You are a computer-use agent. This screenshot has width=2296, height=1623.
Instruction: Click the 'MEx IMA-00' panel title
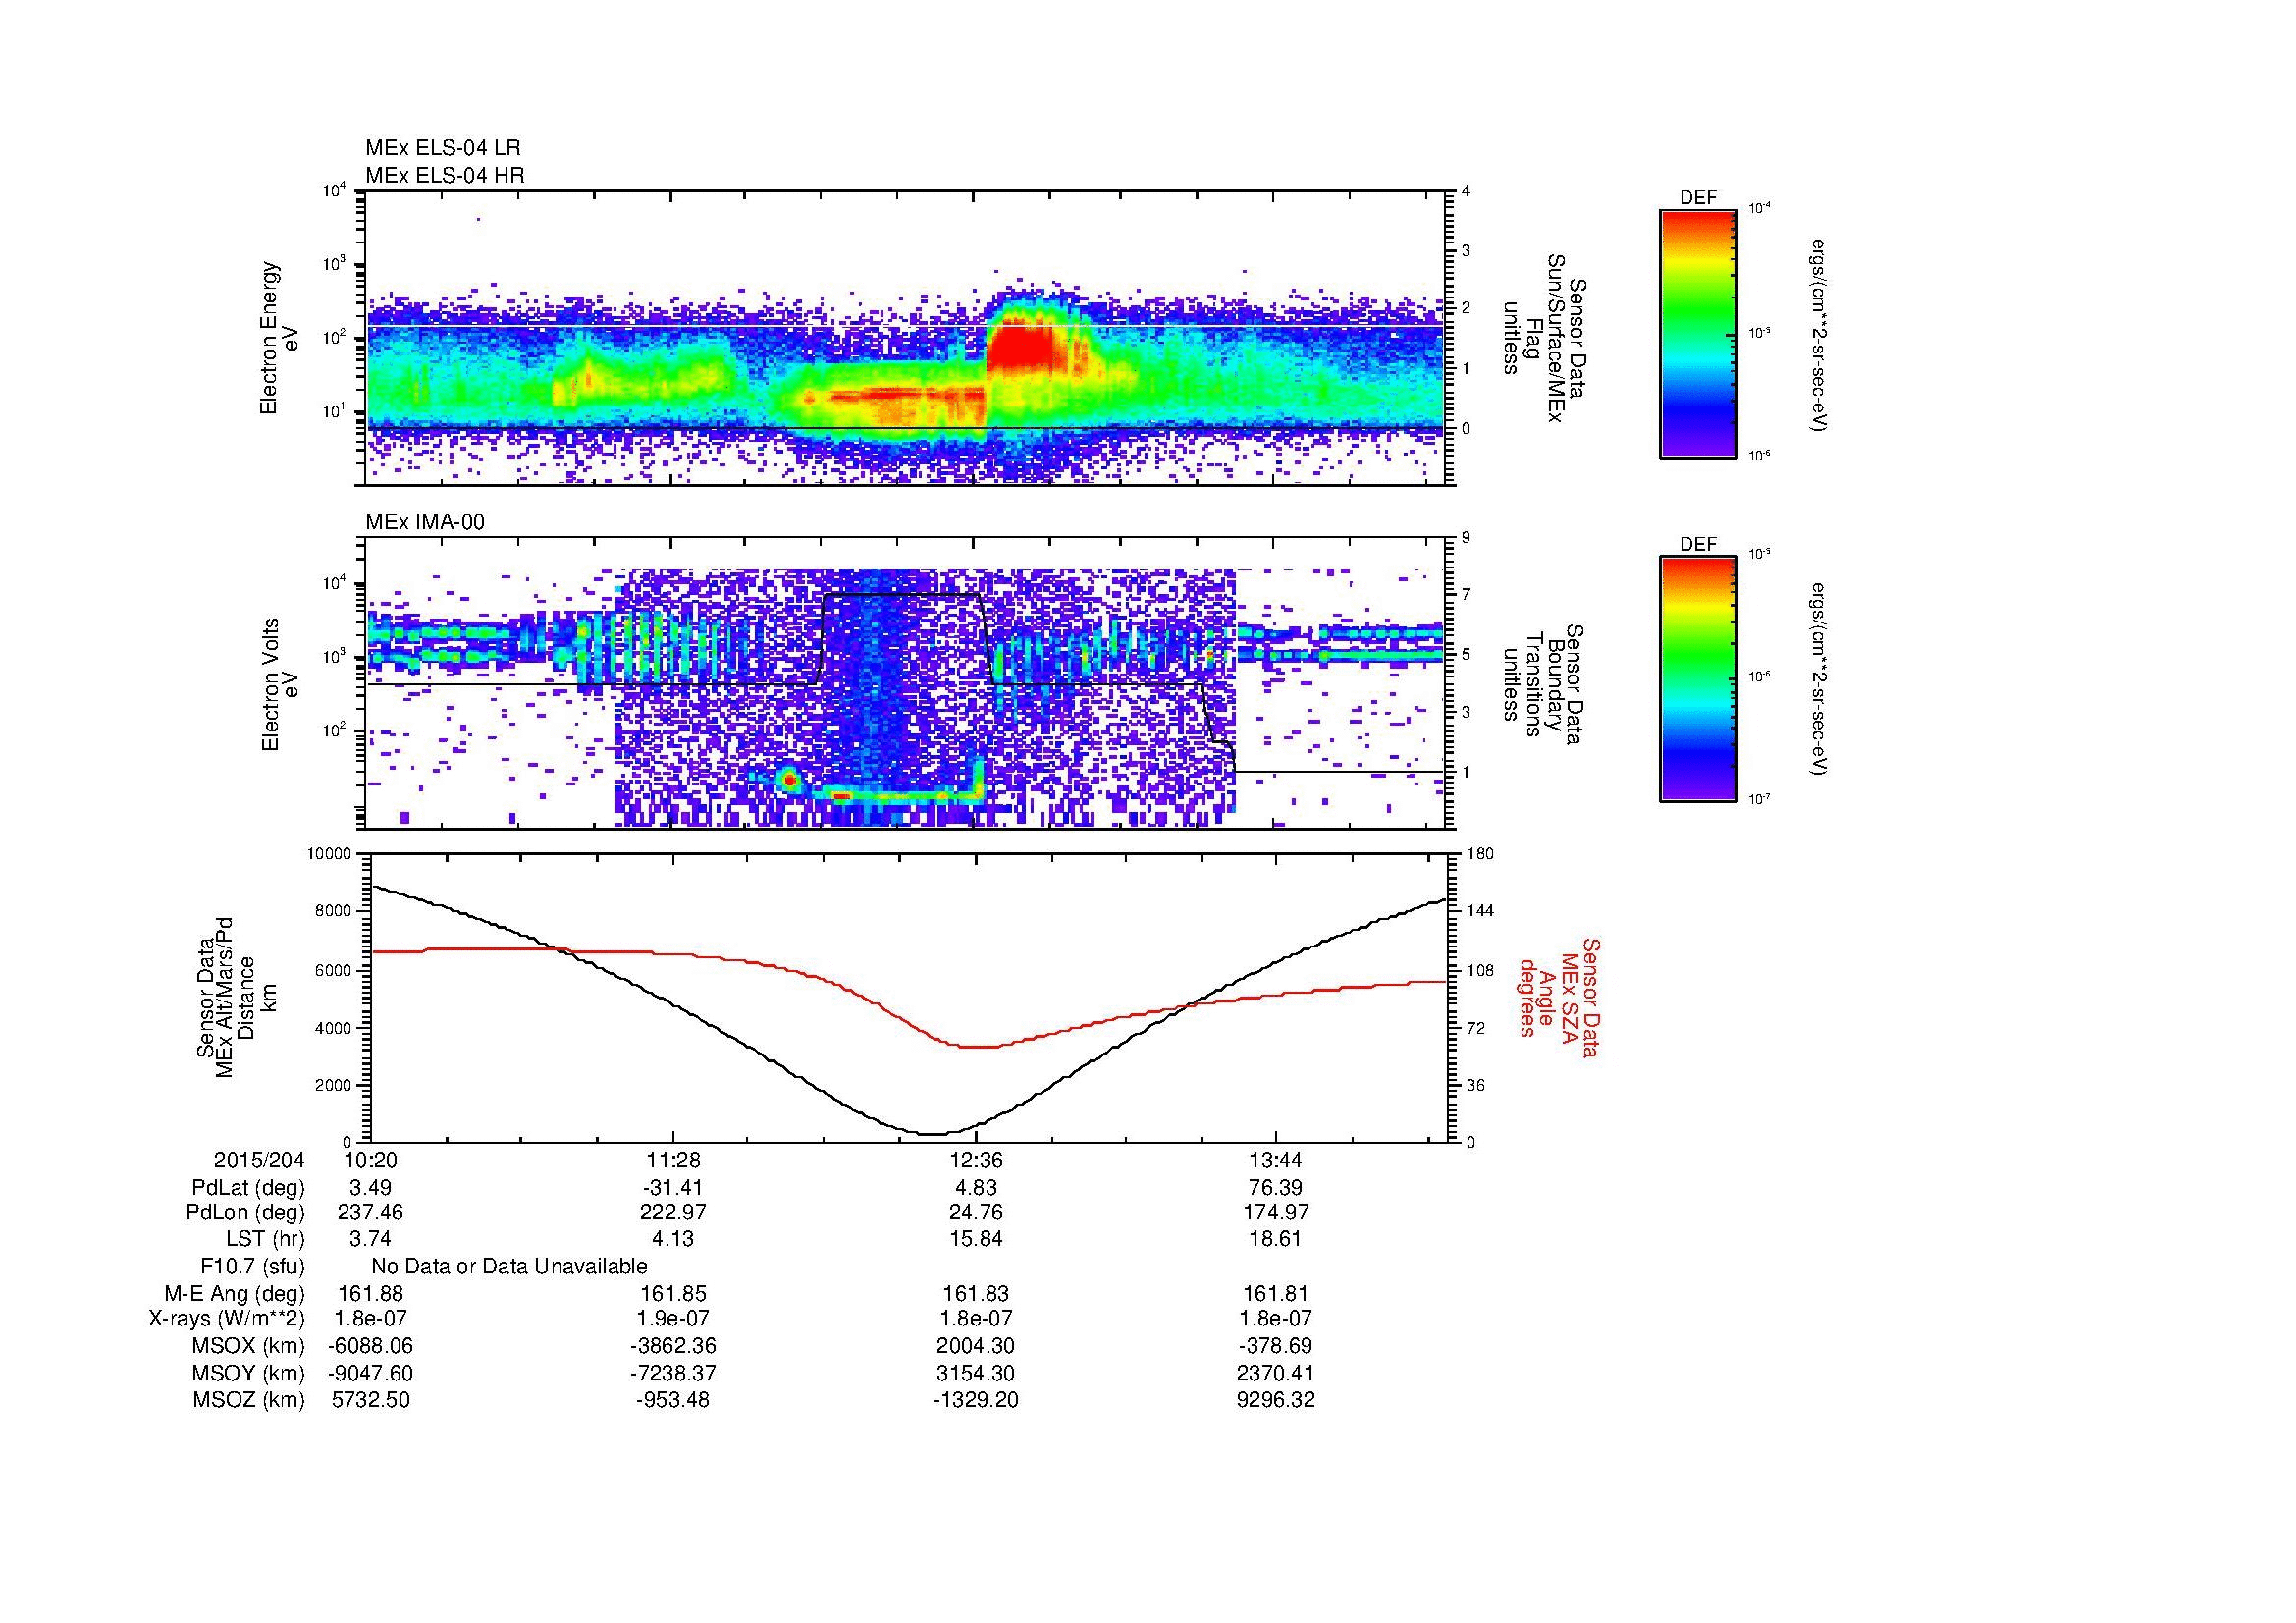tap(425, 522)
